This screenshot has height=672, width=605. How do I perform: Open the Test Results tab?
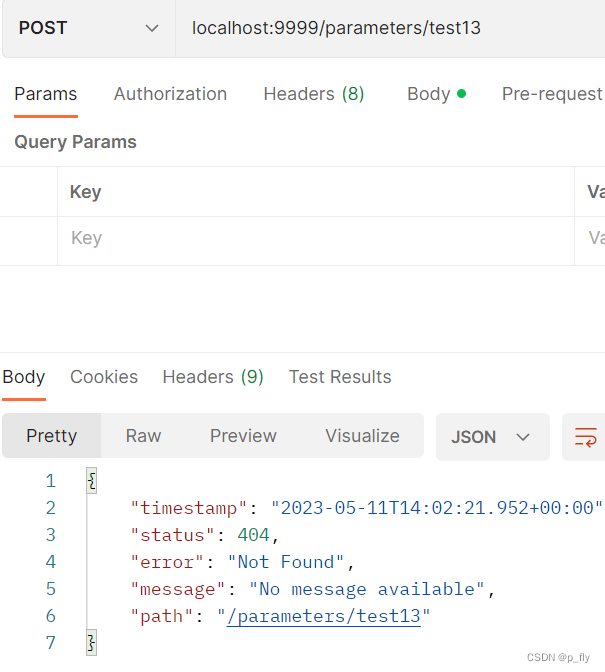340,377
